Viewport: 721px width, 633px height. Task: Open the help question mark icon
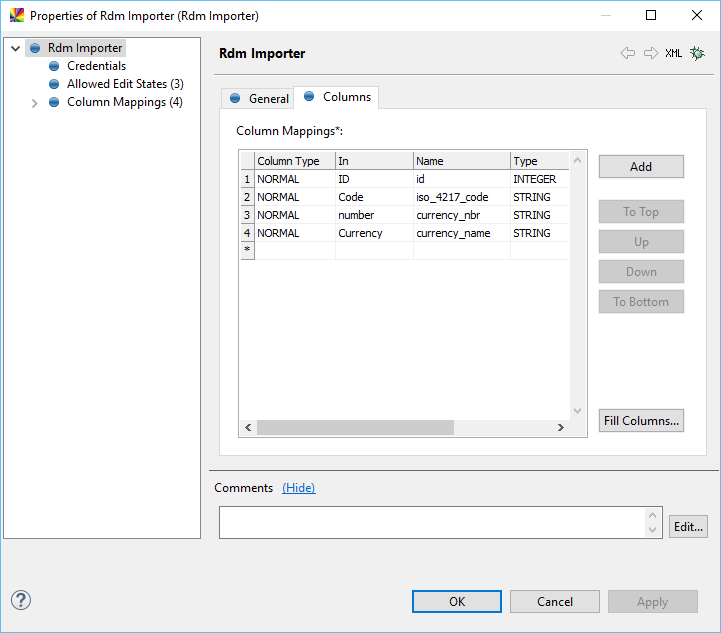[x=21, y=600]
